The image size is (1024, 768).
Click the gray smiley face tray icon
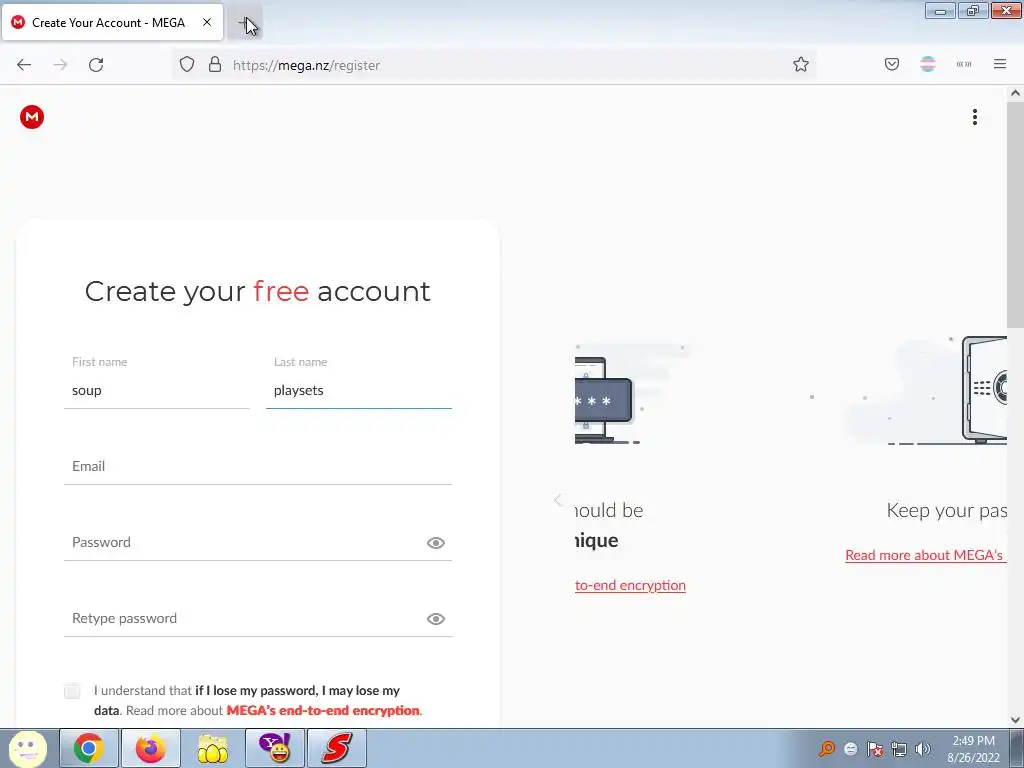pyautogui.click(x=850, y=749)
